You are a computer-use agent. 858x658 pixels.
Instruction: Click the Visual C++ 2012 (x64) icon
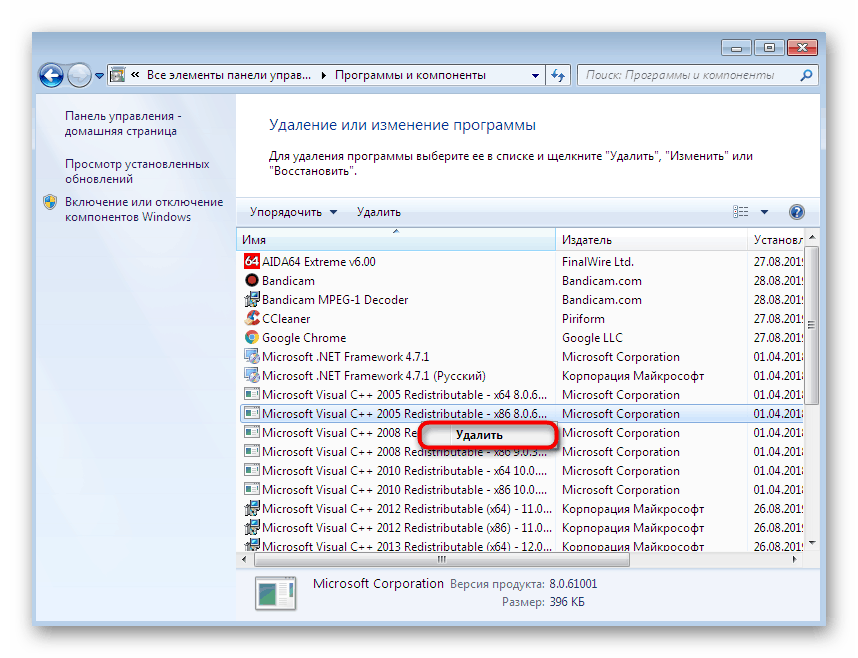(x=251, y=509)
